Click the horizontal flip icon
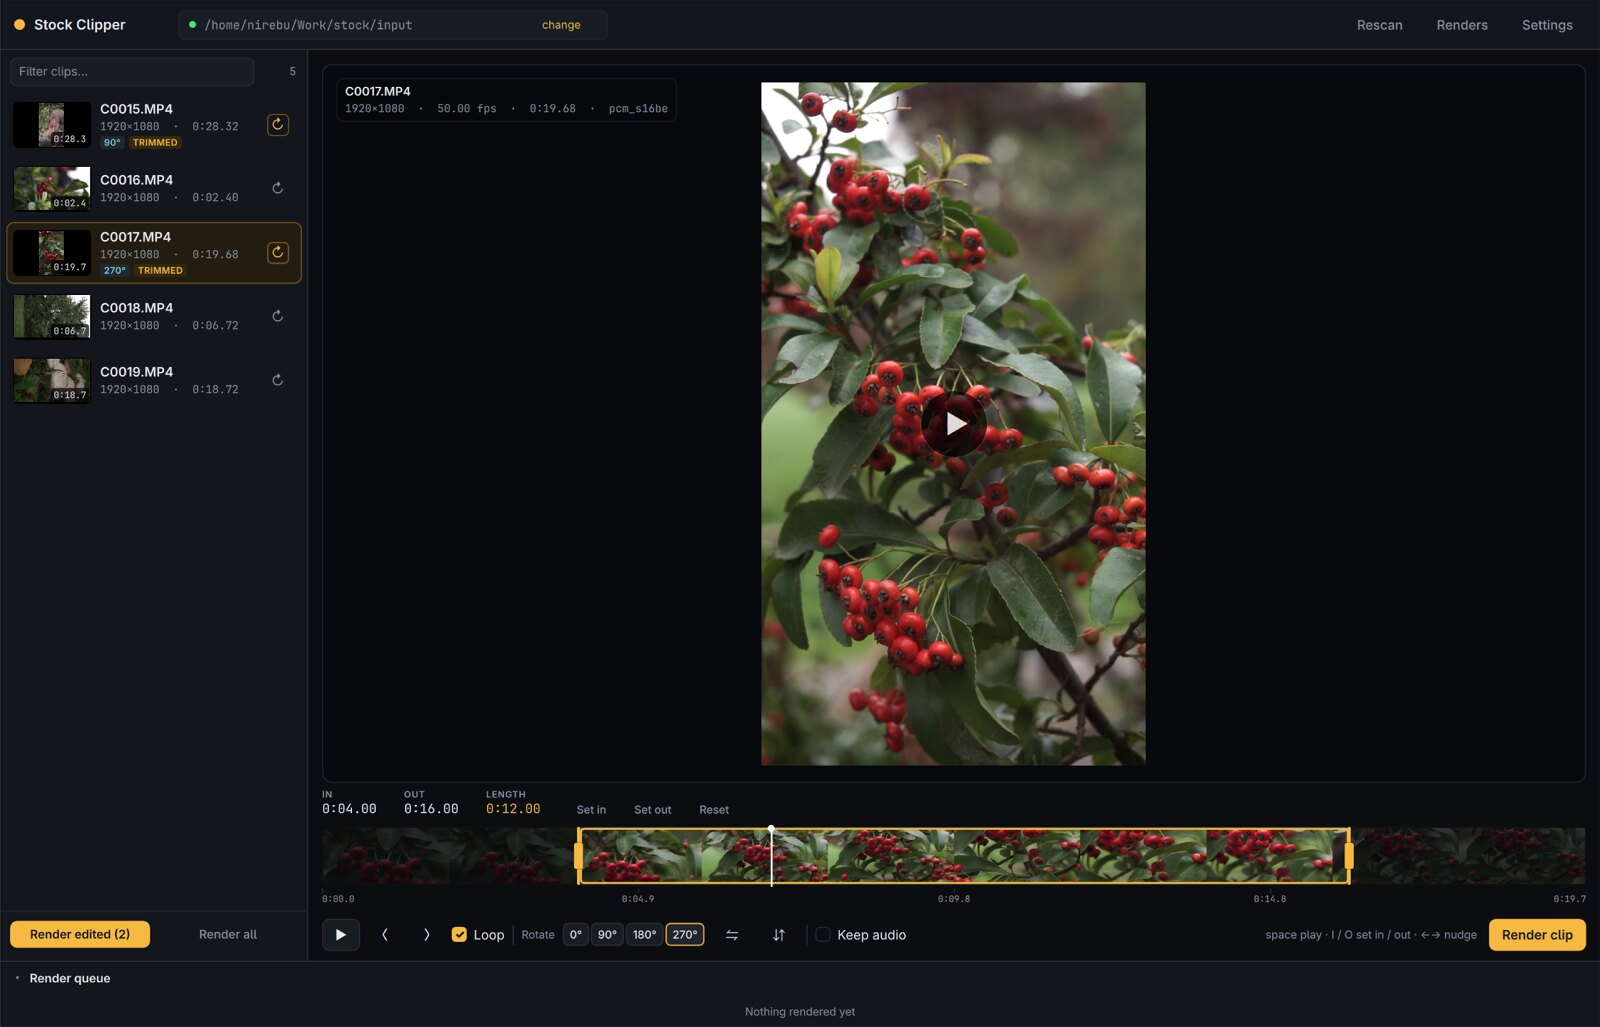 732,935
